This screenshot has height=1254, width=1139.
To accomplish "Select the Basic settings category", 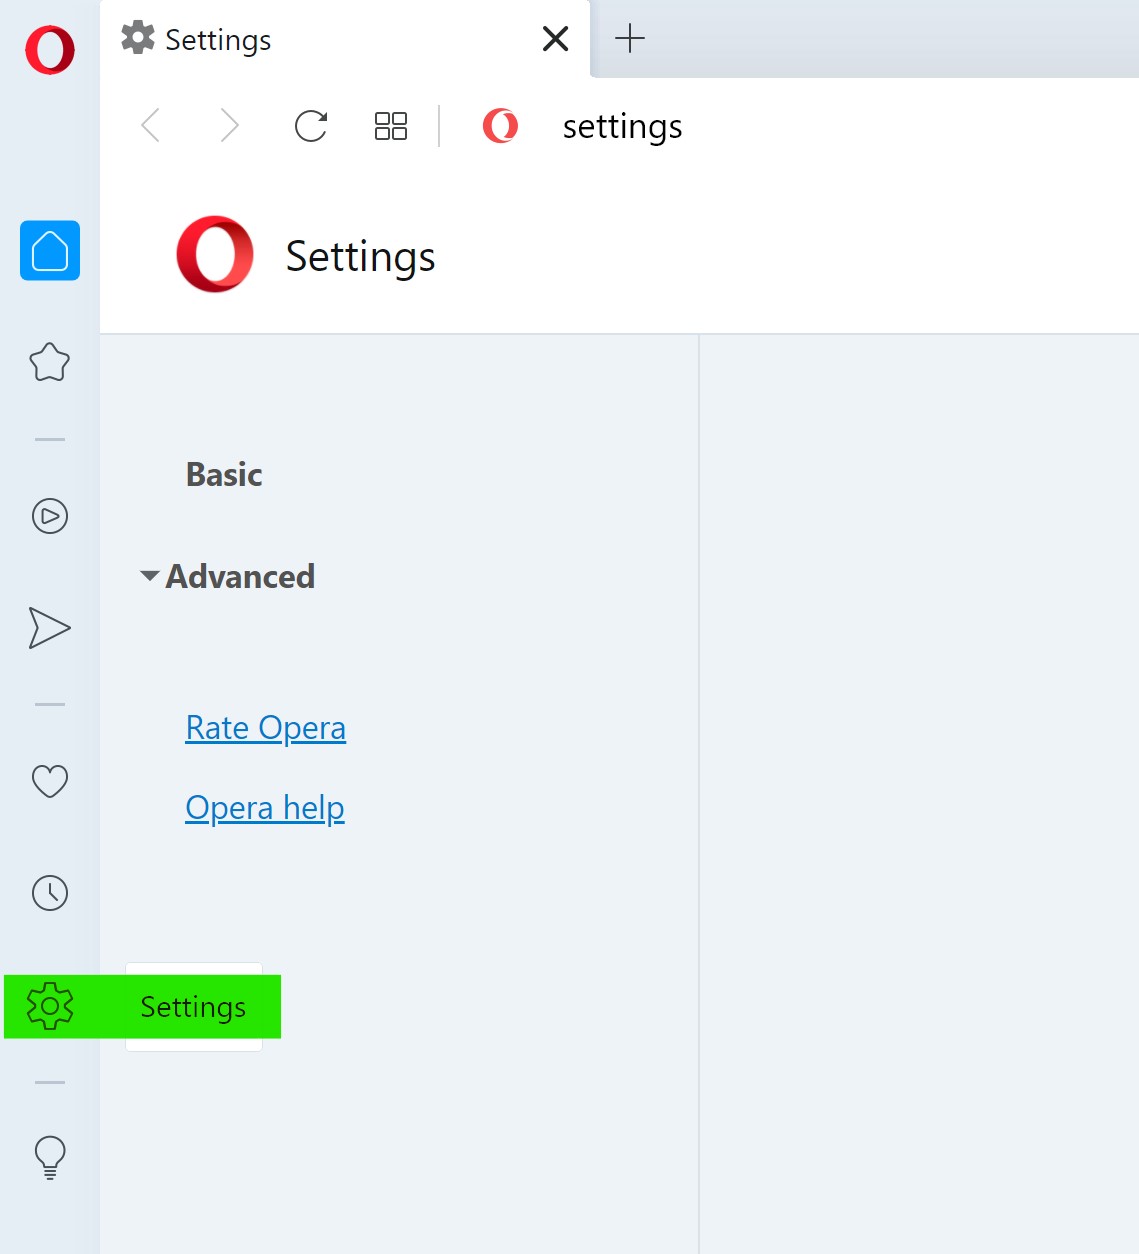I will tap(224, 475).
